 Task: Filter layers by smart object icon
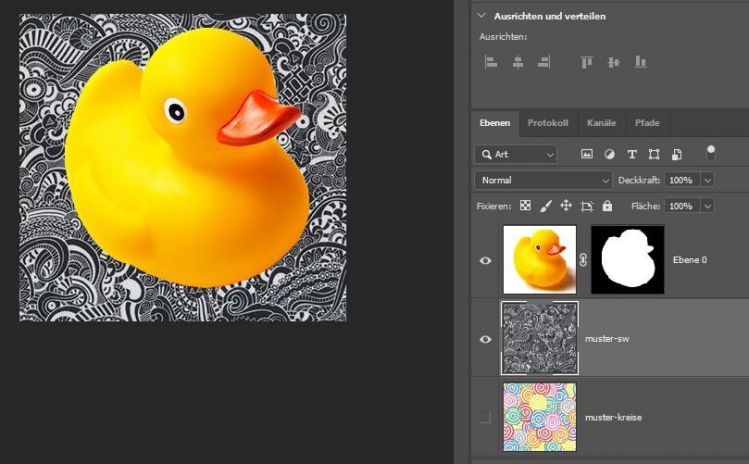coord(676,154)
